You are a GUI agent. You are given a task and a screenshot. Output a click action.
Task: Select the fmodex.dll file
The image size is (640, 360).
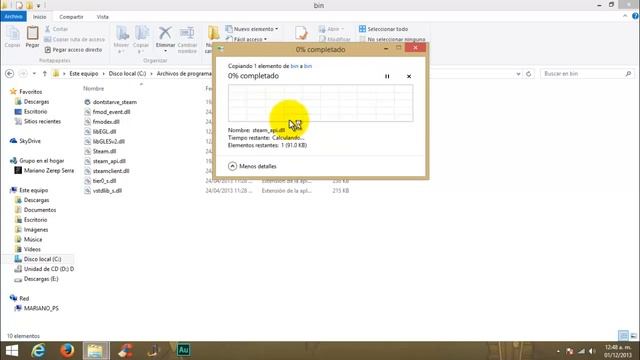click(102, 122)
